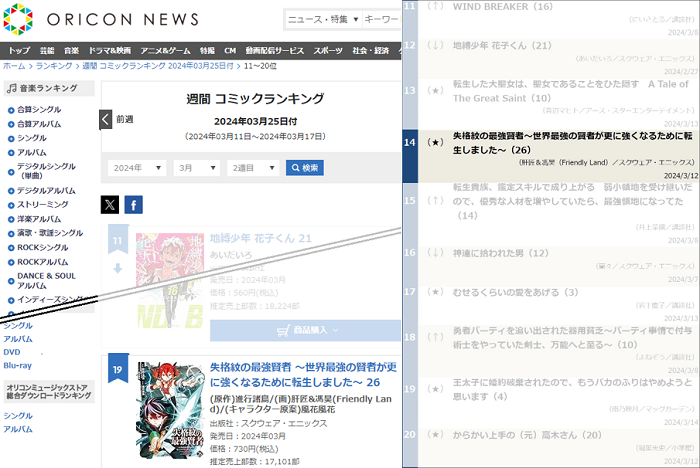Open the 3月 month dropdown

tap(197, 168)
